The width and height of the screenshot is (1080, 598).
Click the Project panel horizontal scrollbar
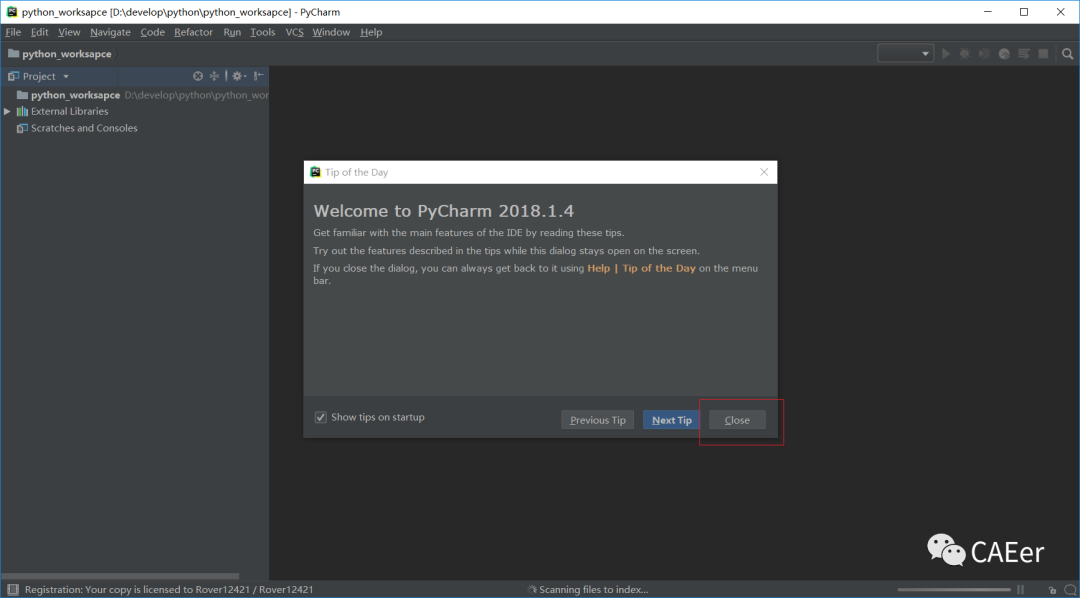[x=120, y=576]
